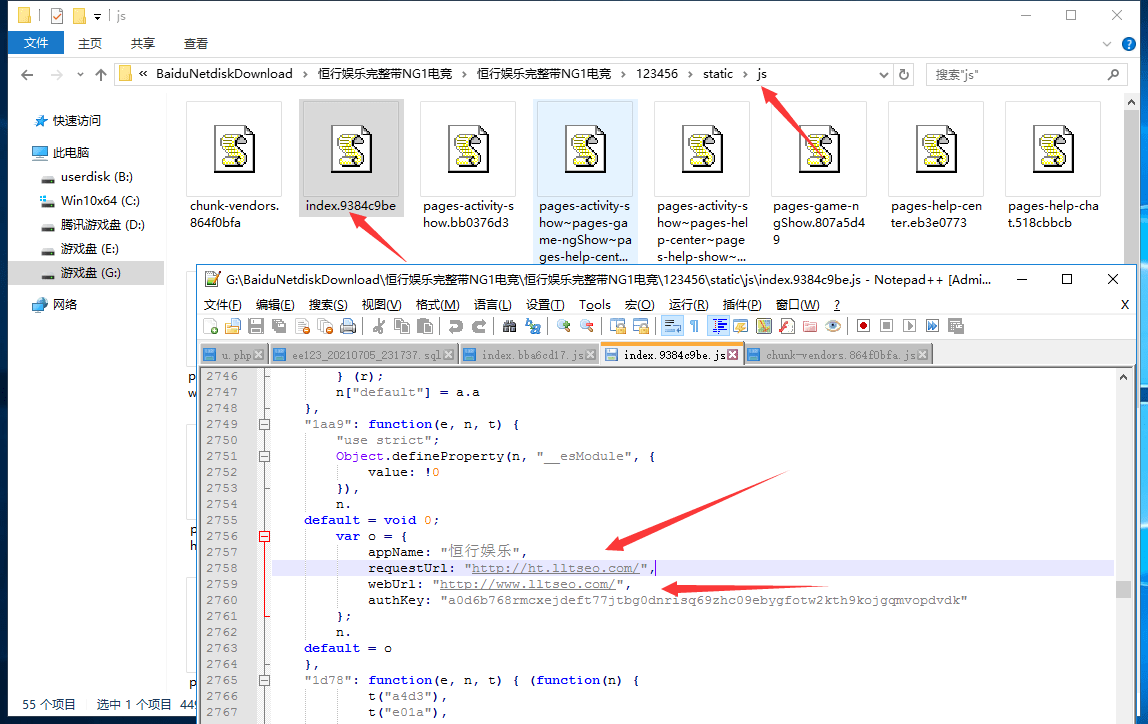Click the Close All toolbar icon

[325, 326]
